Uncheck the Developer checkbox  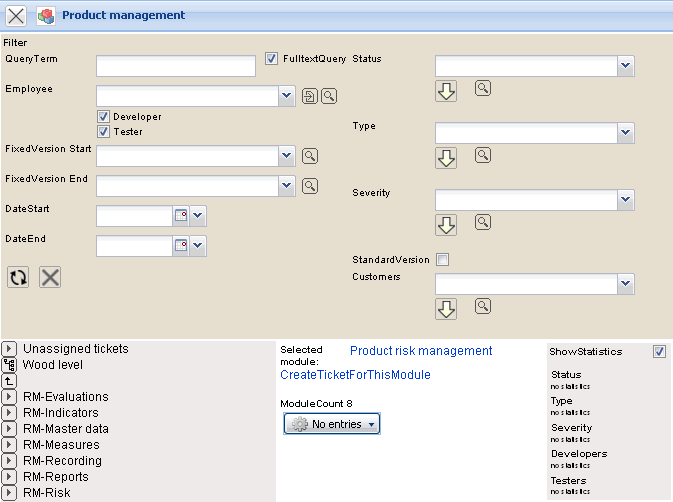click(103, 117)
